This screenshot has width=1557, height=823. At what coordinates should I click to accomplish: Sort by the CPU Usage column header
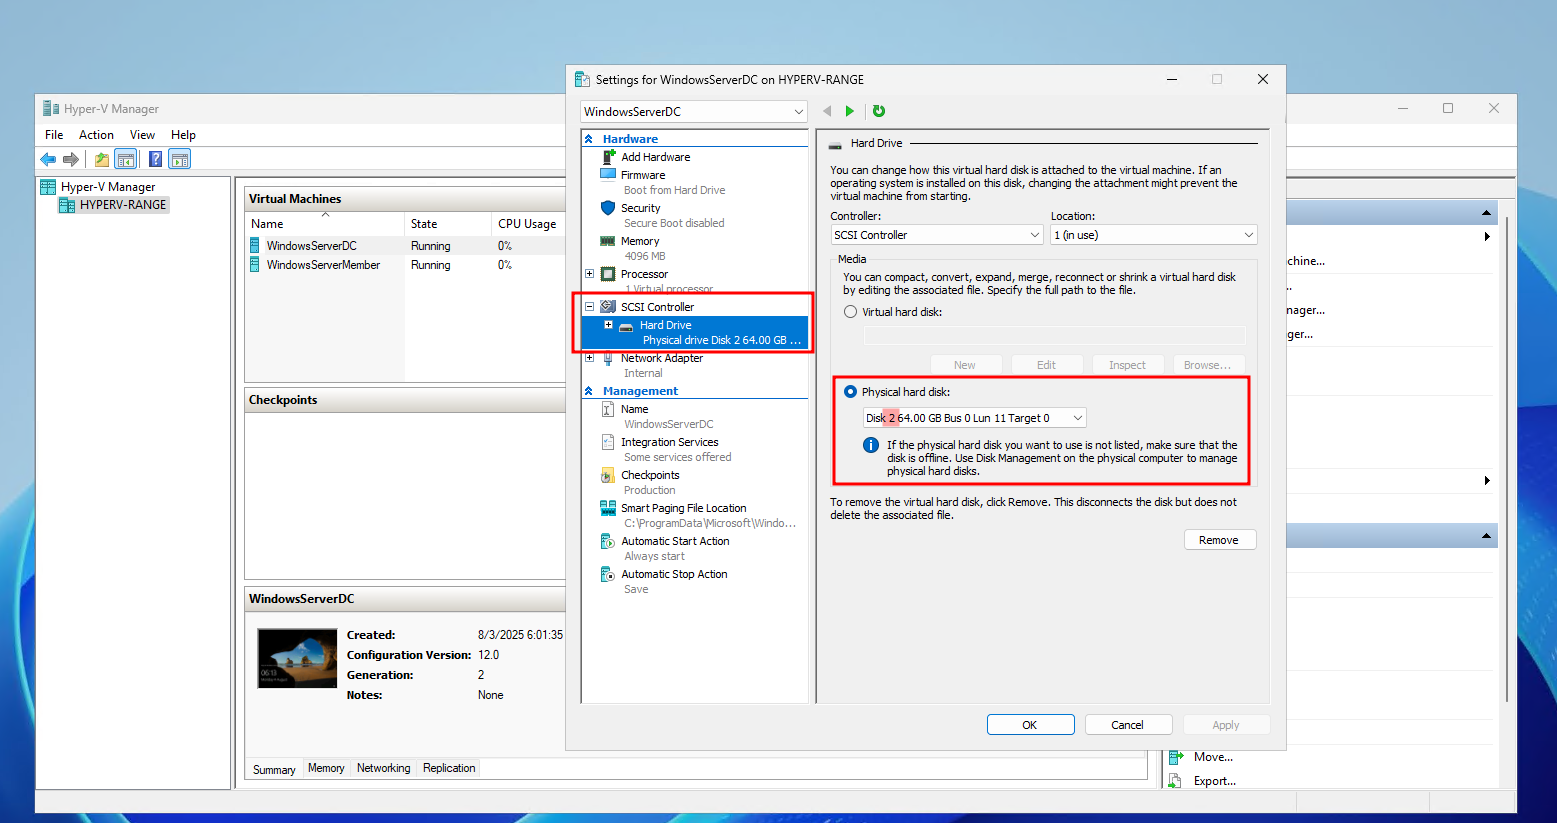point(528,224)
